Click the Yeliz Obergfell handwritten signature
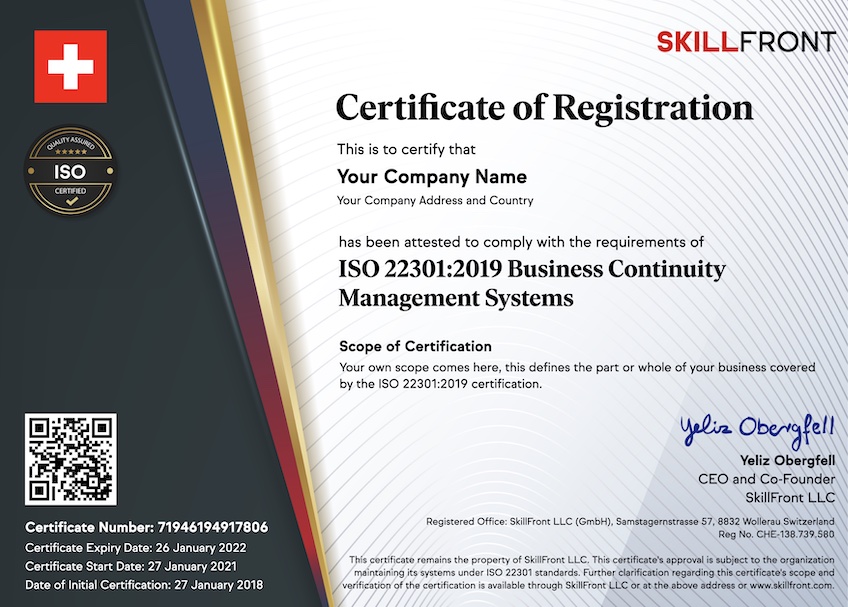Screen dimensions: 848x607 [x=757, y=430]
